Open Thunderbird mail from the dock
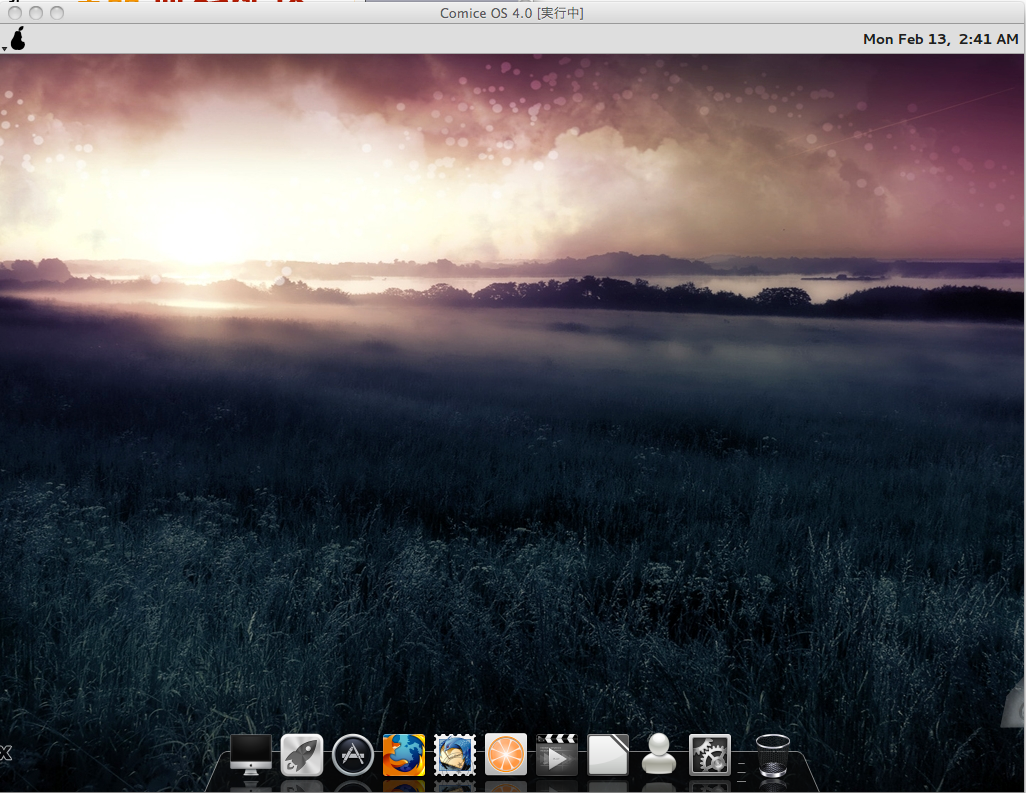This screenshot has height=793, width=1026. point(454,755)
